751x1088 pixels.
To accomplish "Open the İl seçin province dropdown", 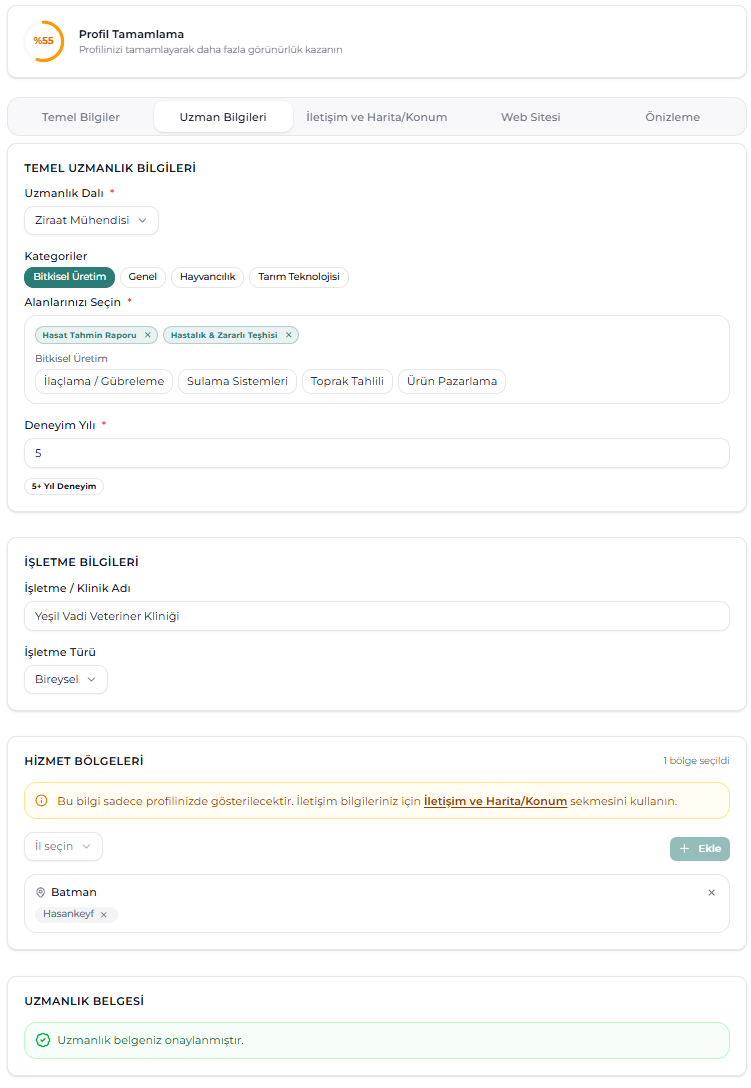I will [x=63, y=846].
